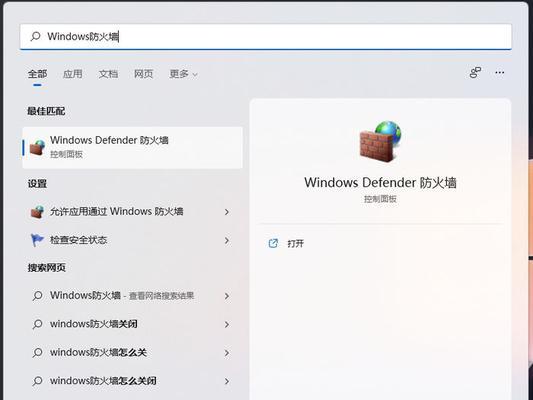
Task: Open Windows Defender 防火墙 best match result
Action: [133, 147]
